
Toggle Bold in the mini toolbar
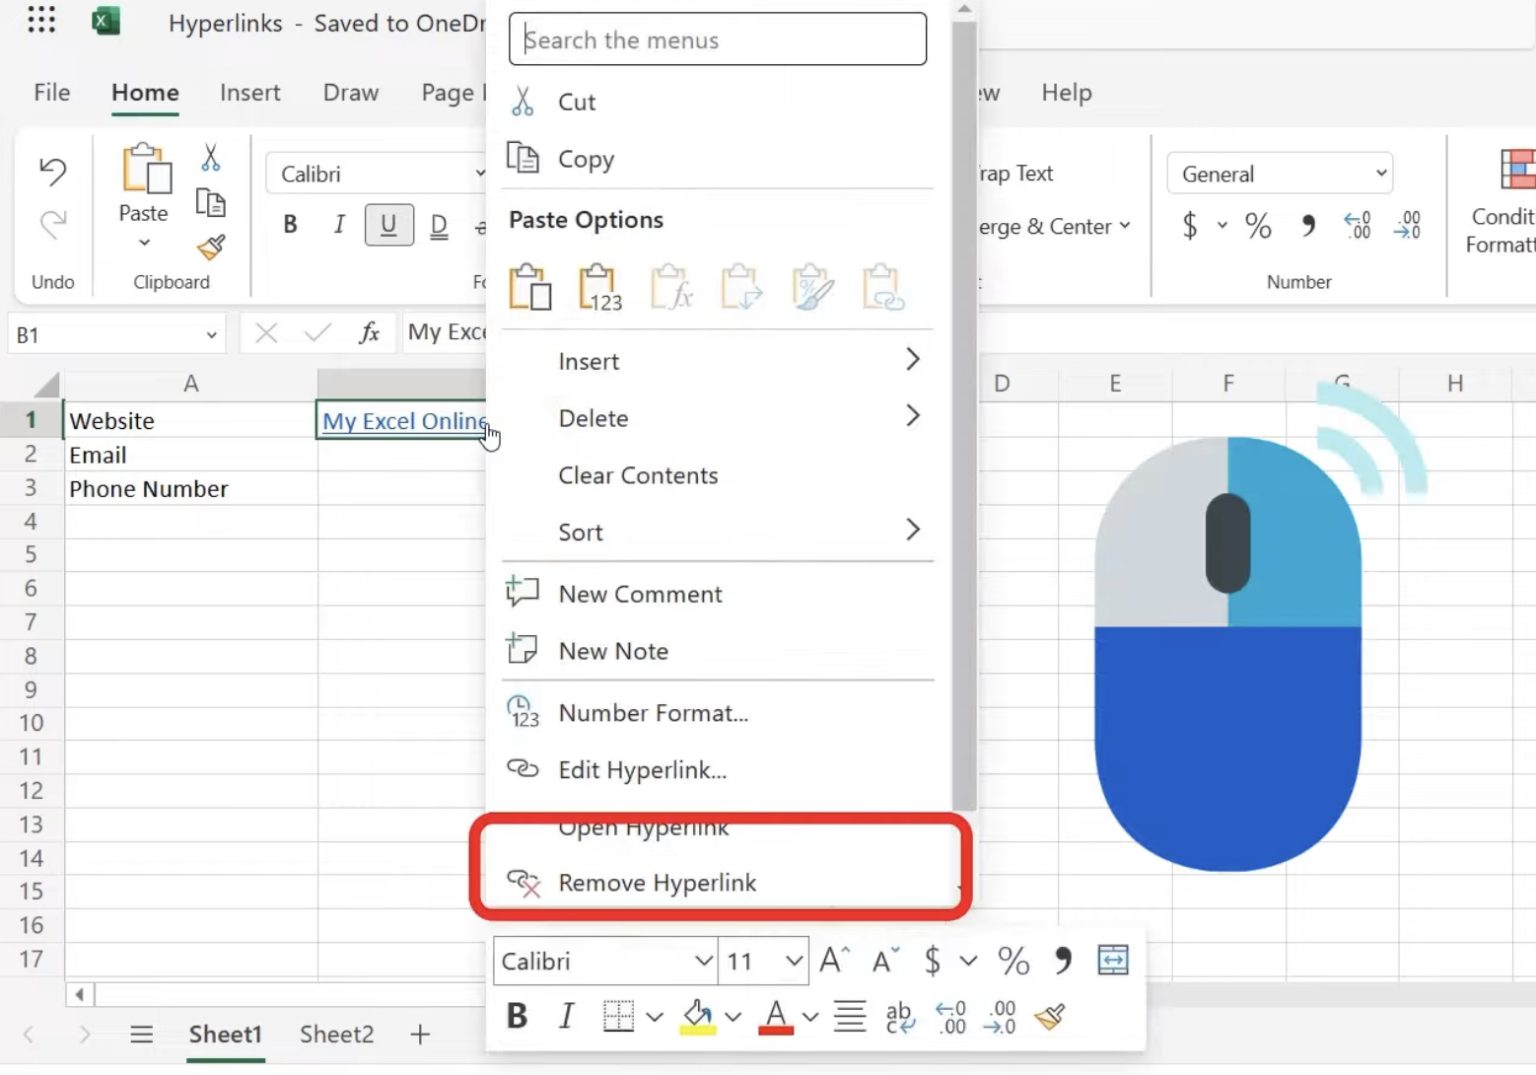click(517, 1017)
